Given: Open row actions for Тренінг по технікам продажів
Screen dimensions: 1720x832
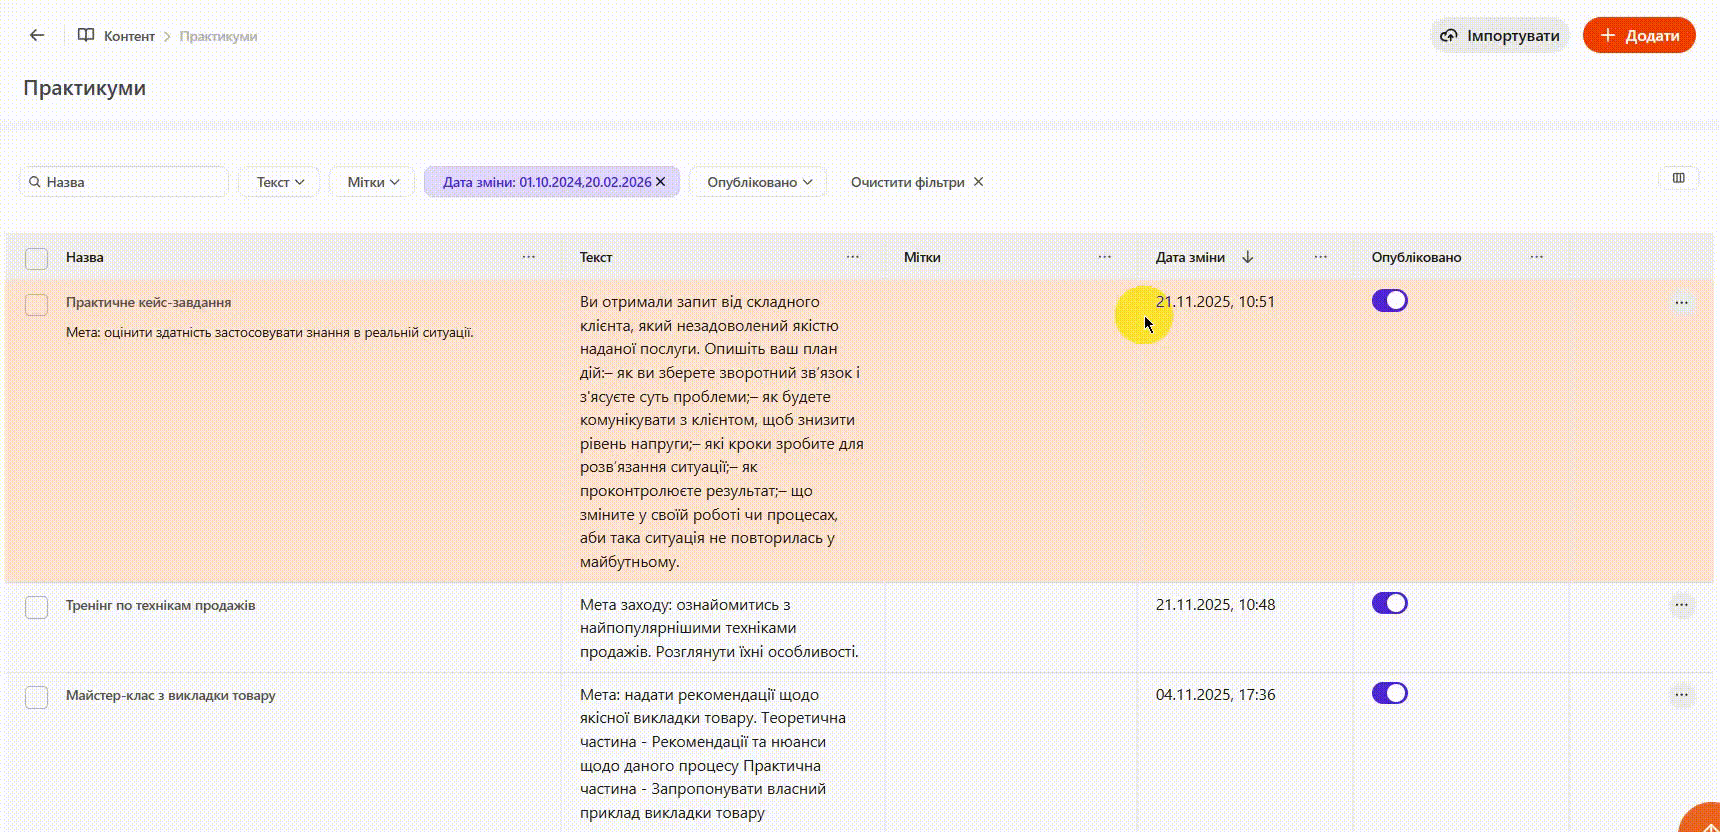Looking at the screenshot, I should coord(1681,604).
